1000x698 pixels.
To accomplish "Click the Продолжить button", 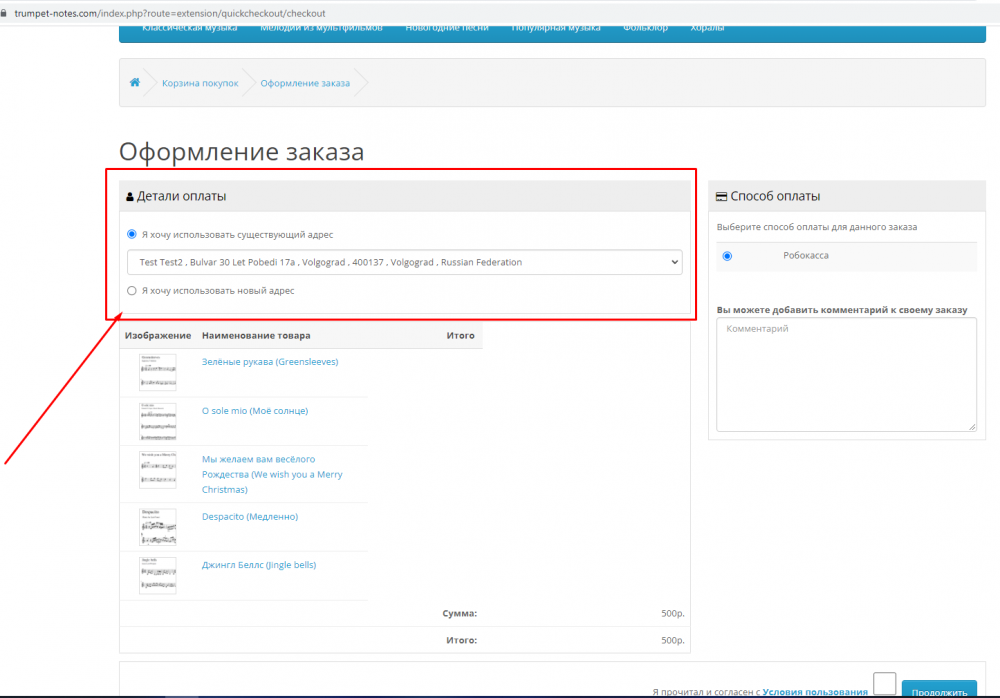I will tap(939, 689).
